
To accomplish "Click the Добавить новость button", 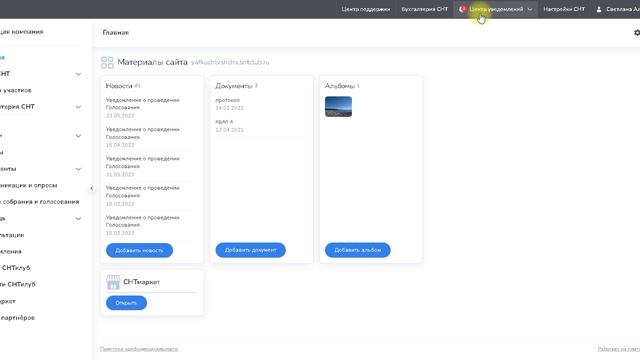I will coord(139,250).
